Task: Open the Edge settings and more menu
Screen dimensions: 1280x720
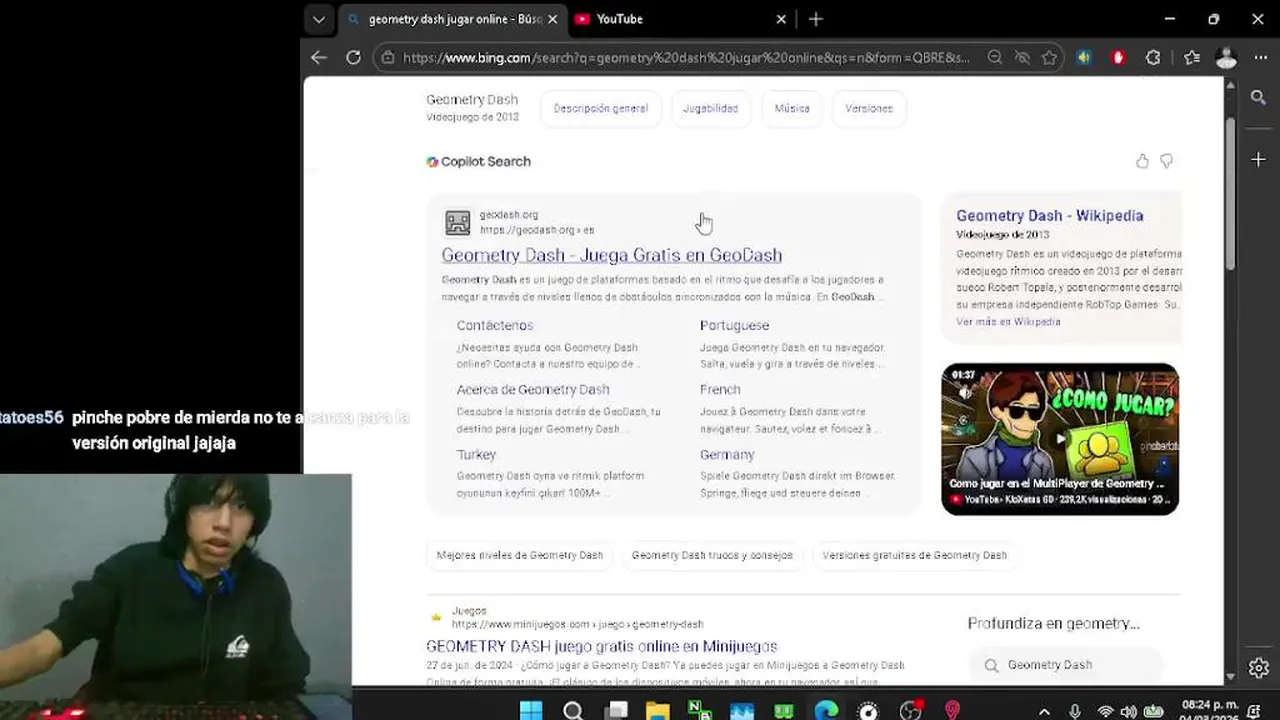Action: tap(1260, 58)
